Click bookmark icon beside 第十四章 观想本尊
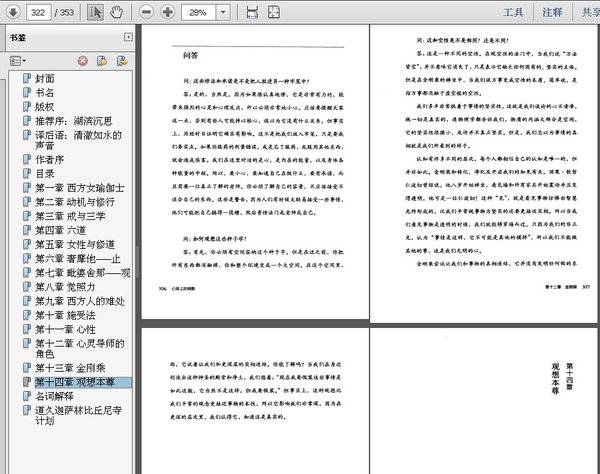600x474 pixels. 27,382
